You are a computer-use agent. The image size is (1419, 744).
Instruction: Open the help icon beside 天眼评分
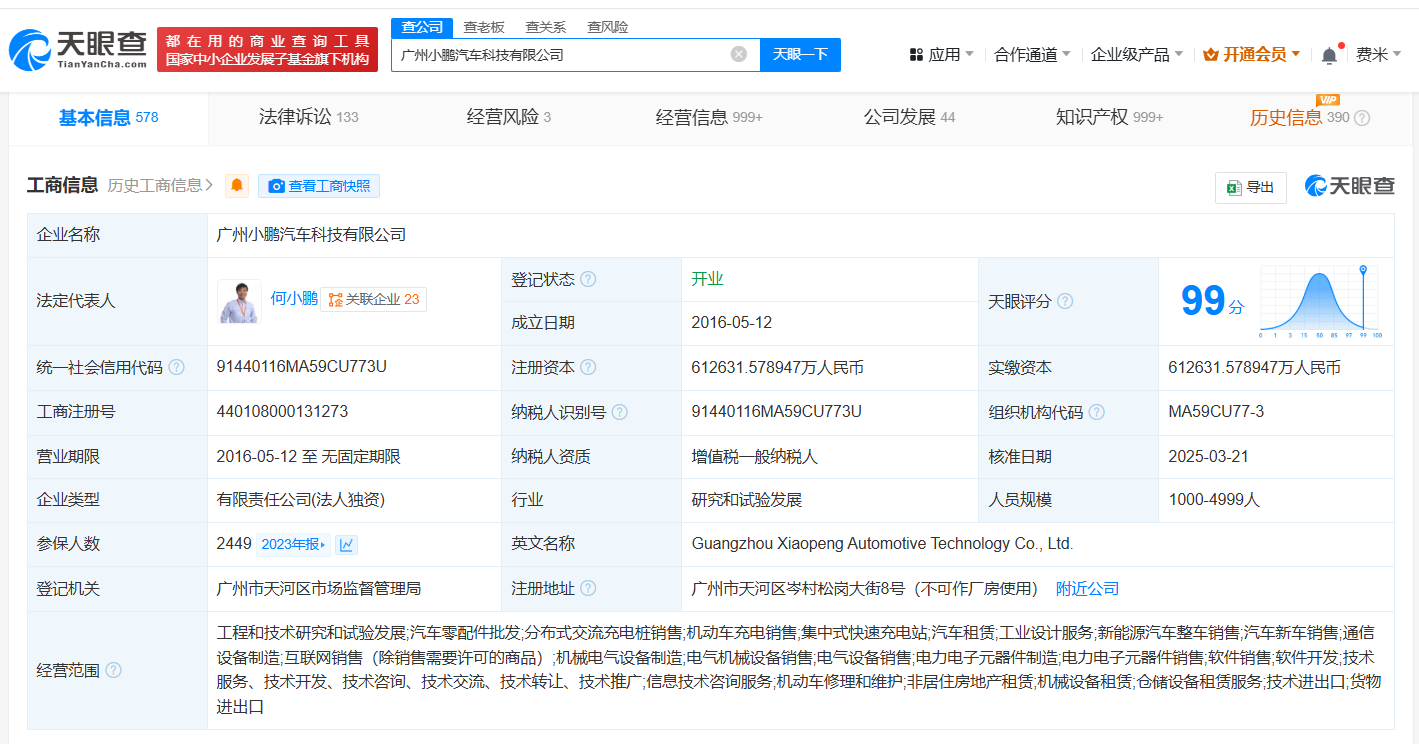(1065, 301)
